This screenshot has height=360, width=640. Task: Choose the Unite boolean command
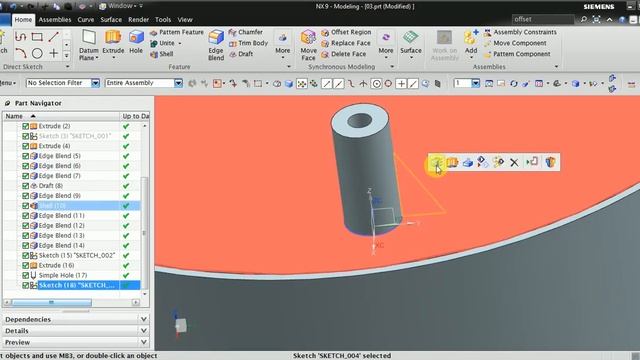[x=162, y=43]
